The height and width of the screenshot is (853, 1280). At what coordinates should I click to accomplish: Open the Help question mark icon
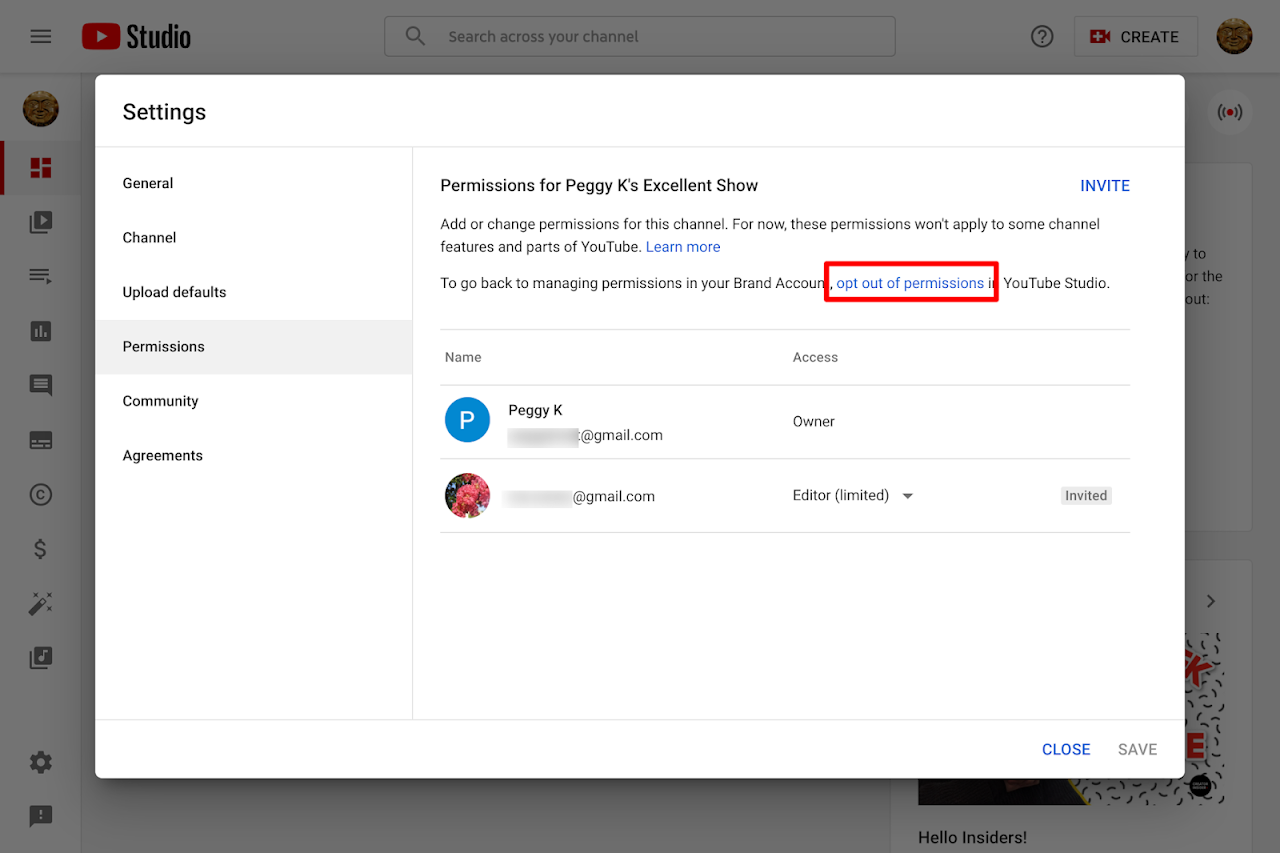point(1042,37)
